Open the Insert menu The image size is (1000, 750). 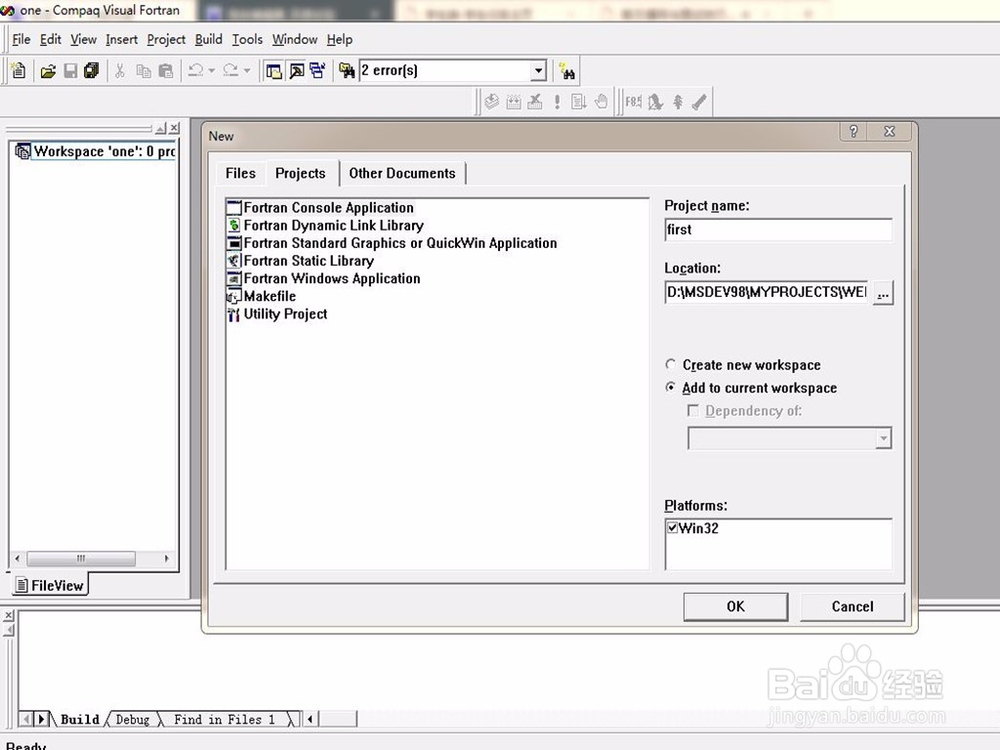coord(121,40)
